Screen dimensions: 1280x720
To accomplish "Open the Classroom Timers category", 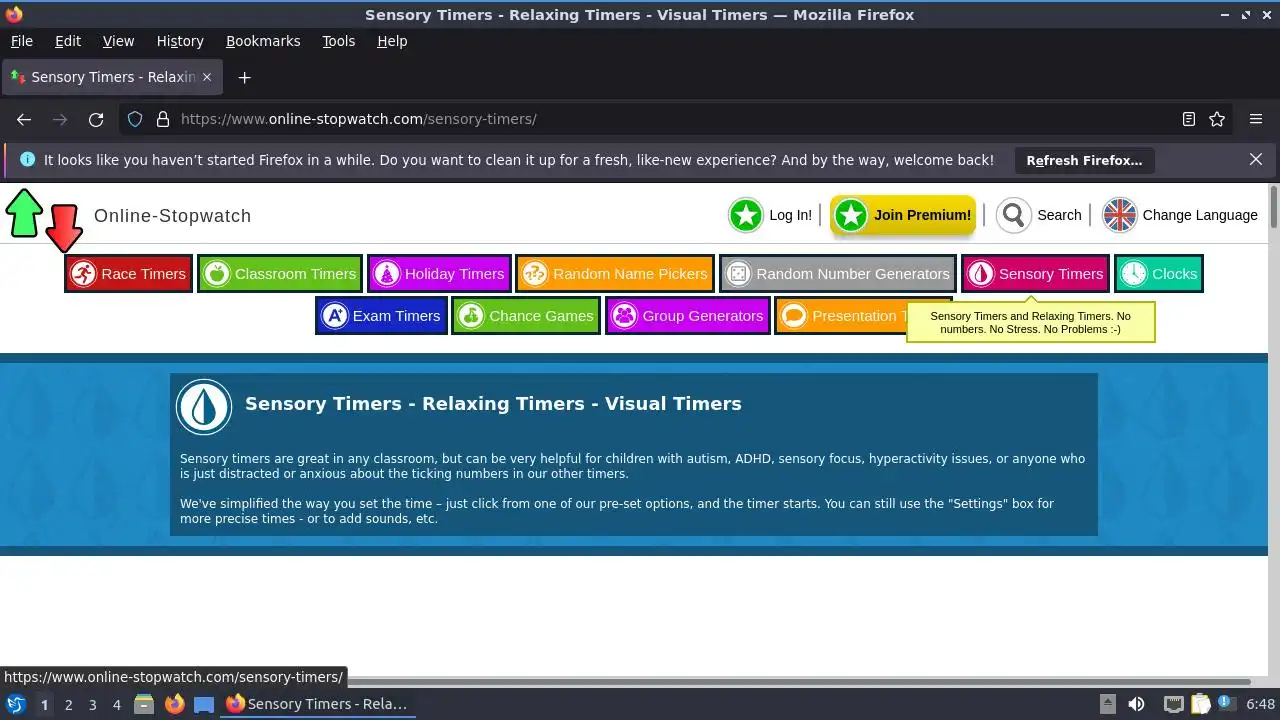I will point(279,274).
